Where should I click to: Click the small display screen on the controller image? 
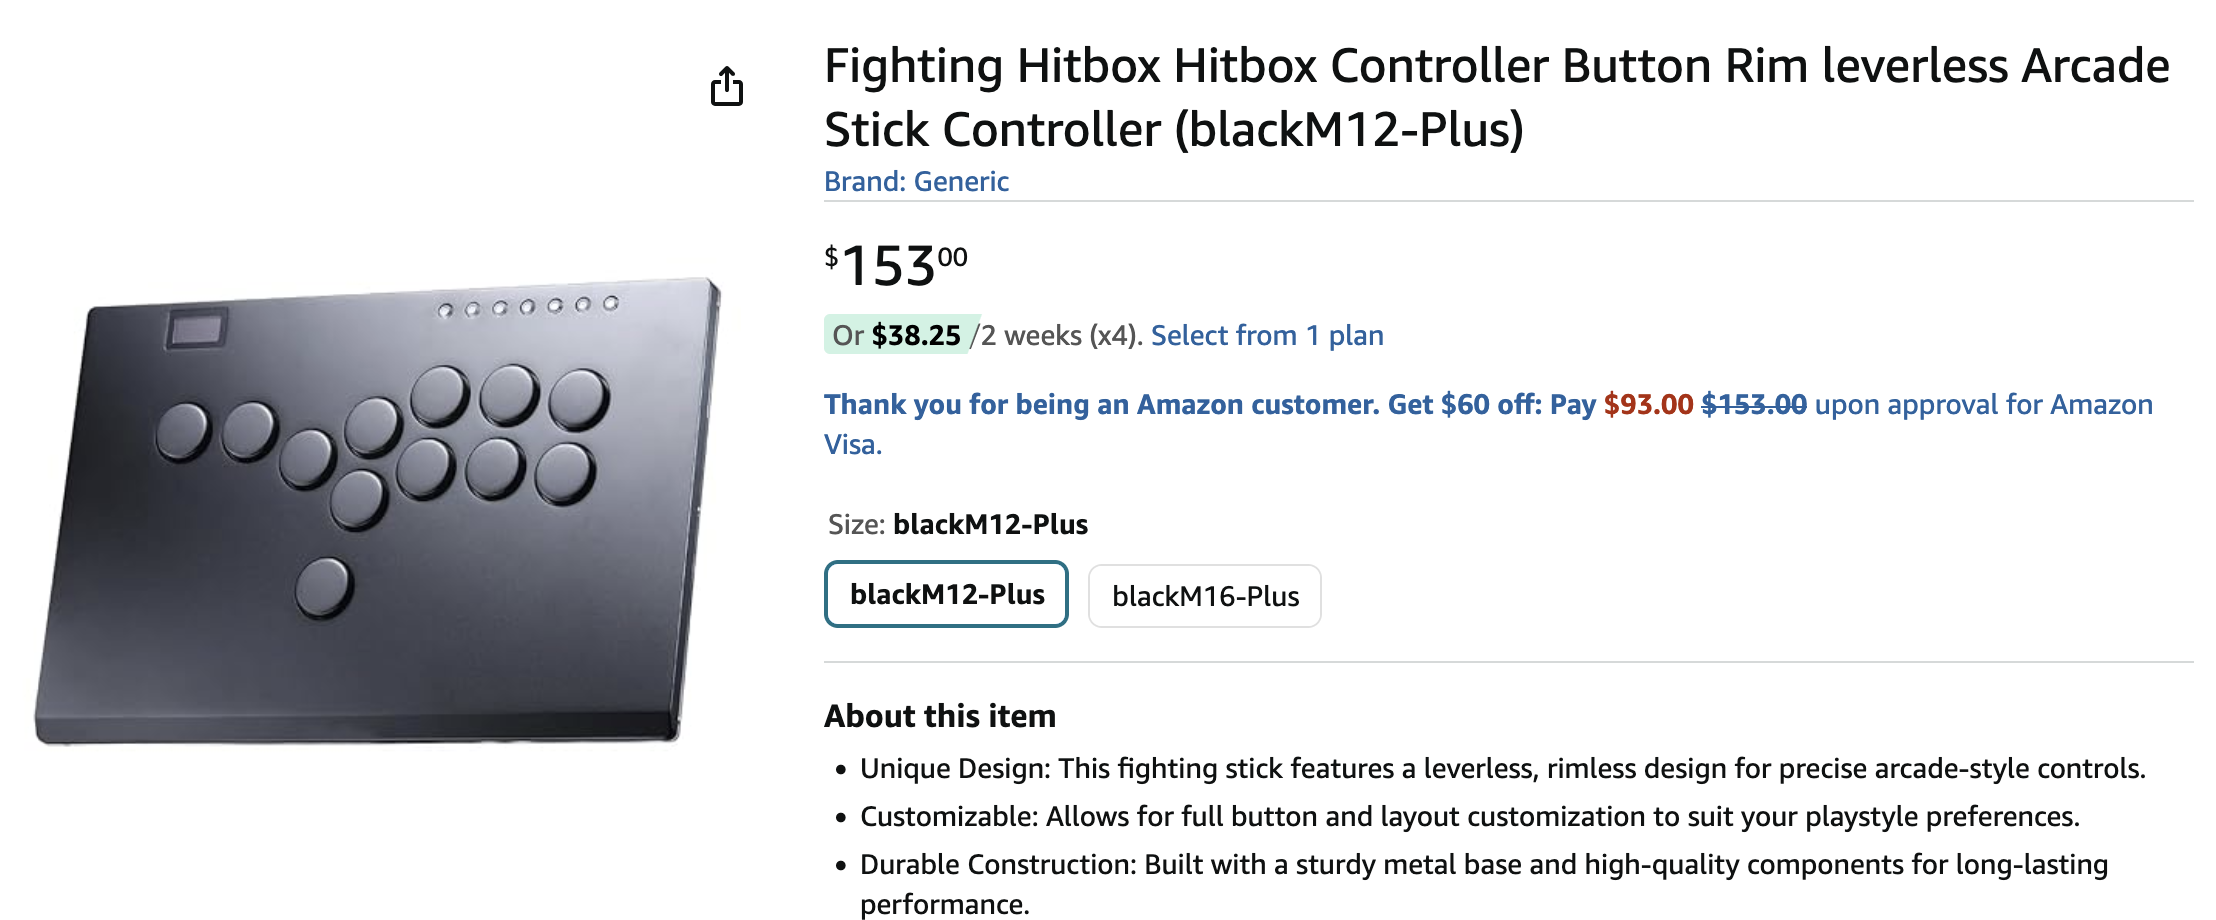[196, 328]
